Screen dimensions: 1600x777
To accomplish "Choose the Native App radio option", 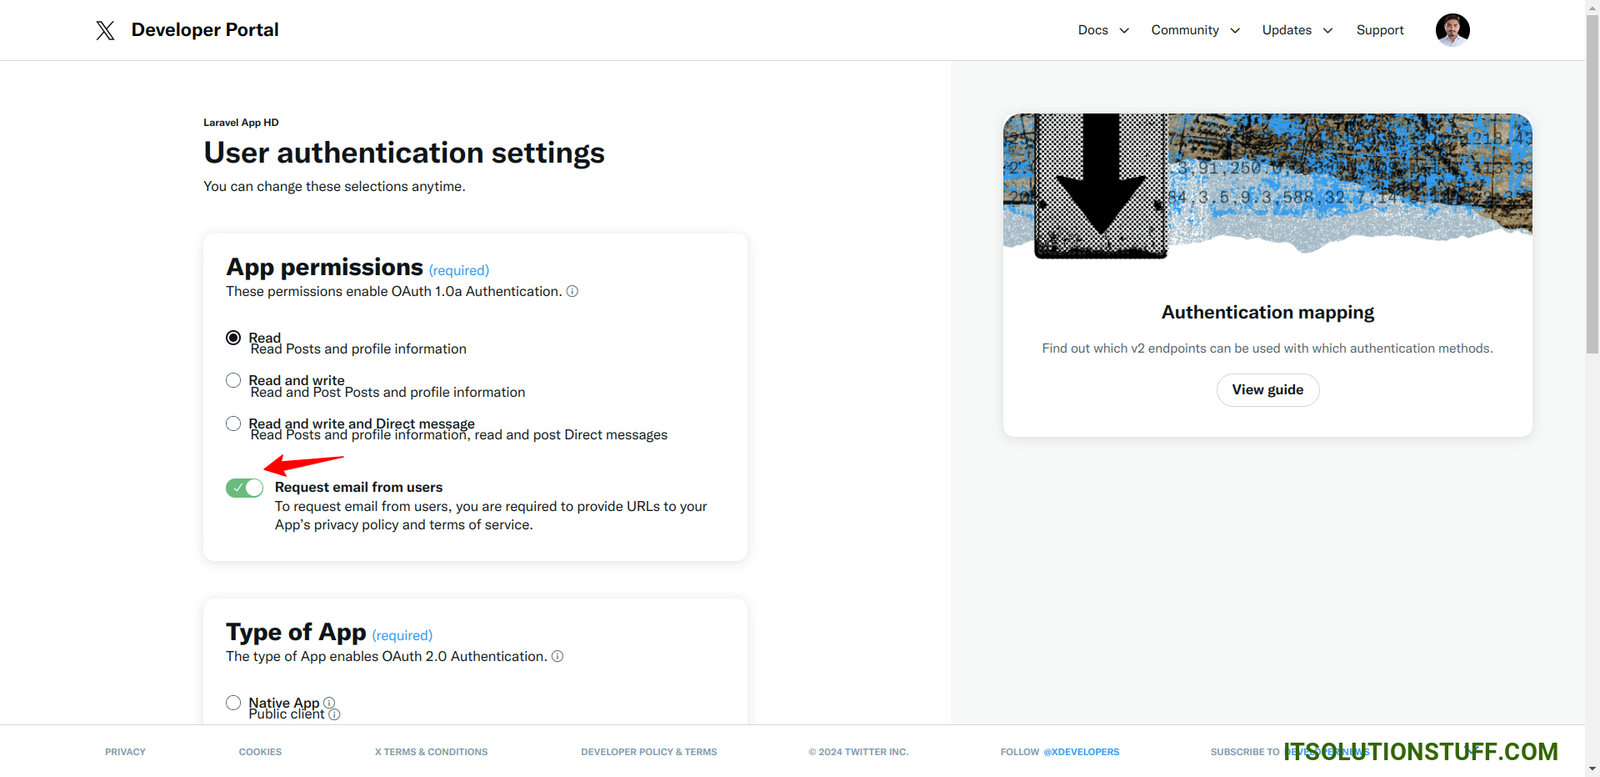I will pos(233,703).
